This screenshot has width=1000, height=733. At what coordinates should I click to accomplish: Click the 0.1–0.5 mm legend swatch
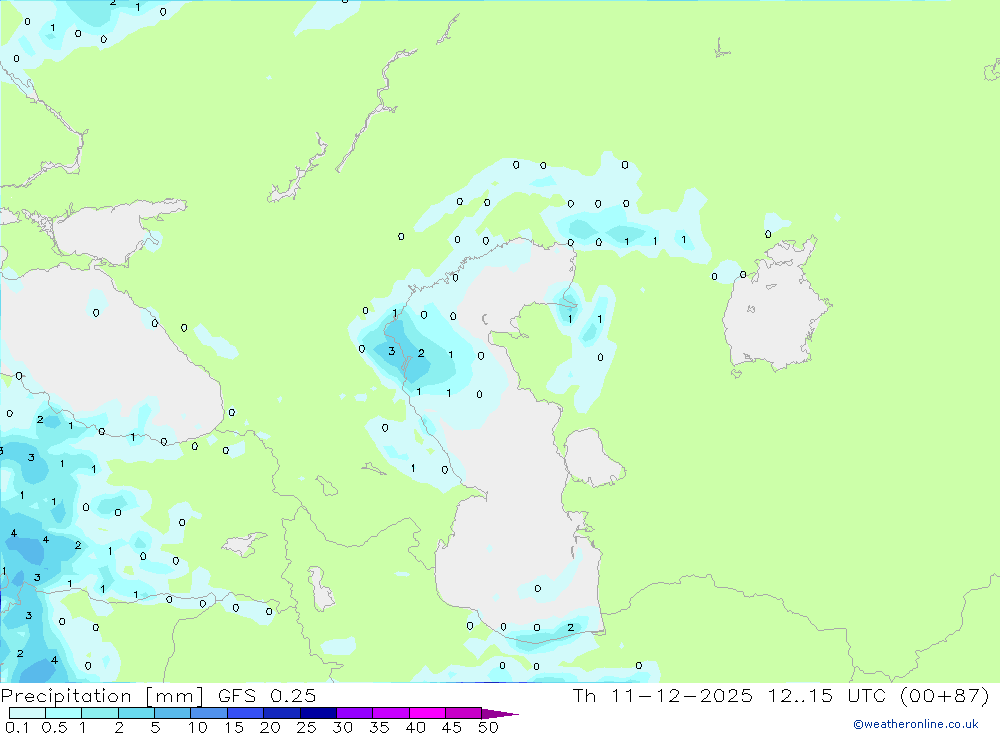tap(27, 713)
